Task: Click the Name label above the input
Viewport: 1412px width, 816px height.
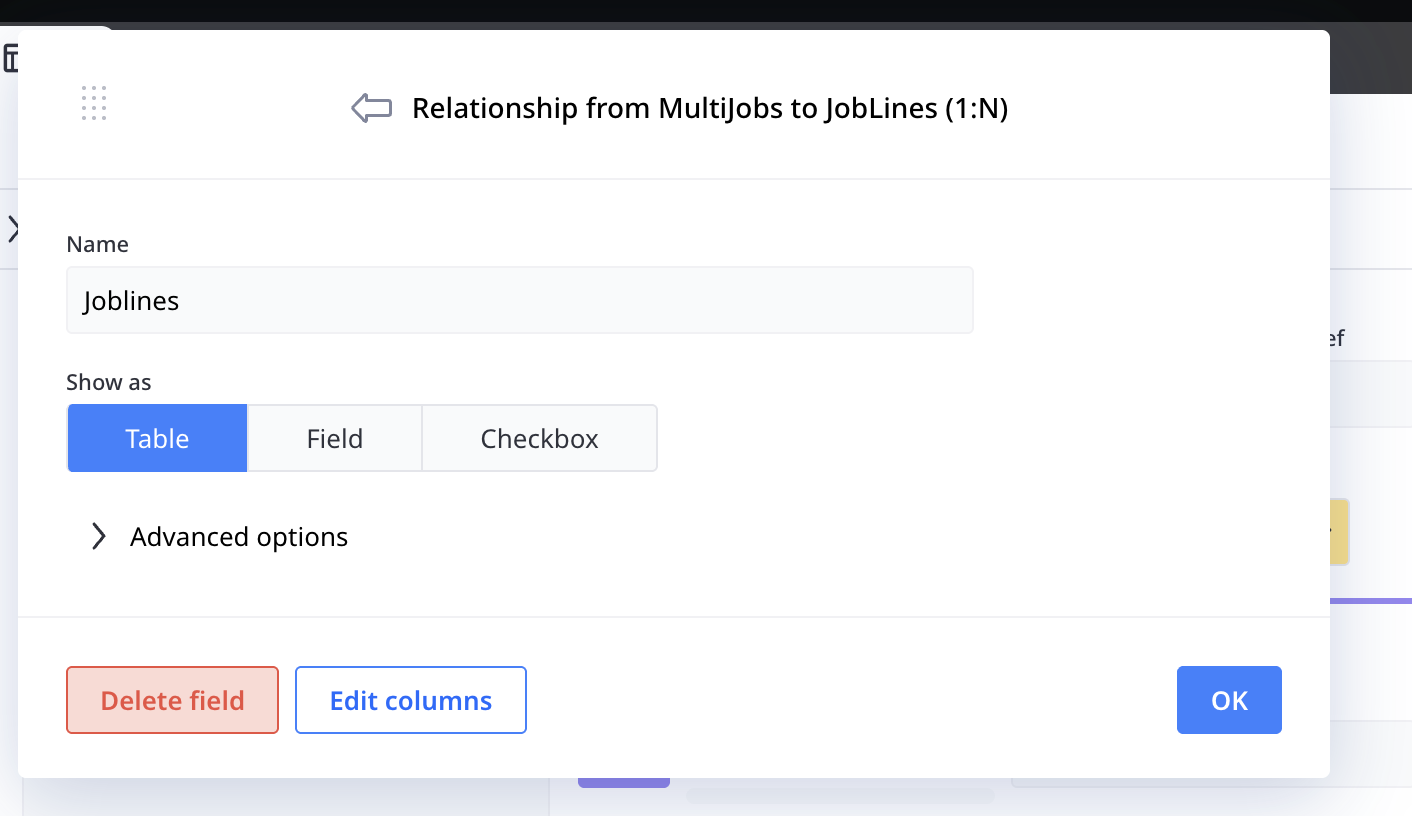Action: 97,244
